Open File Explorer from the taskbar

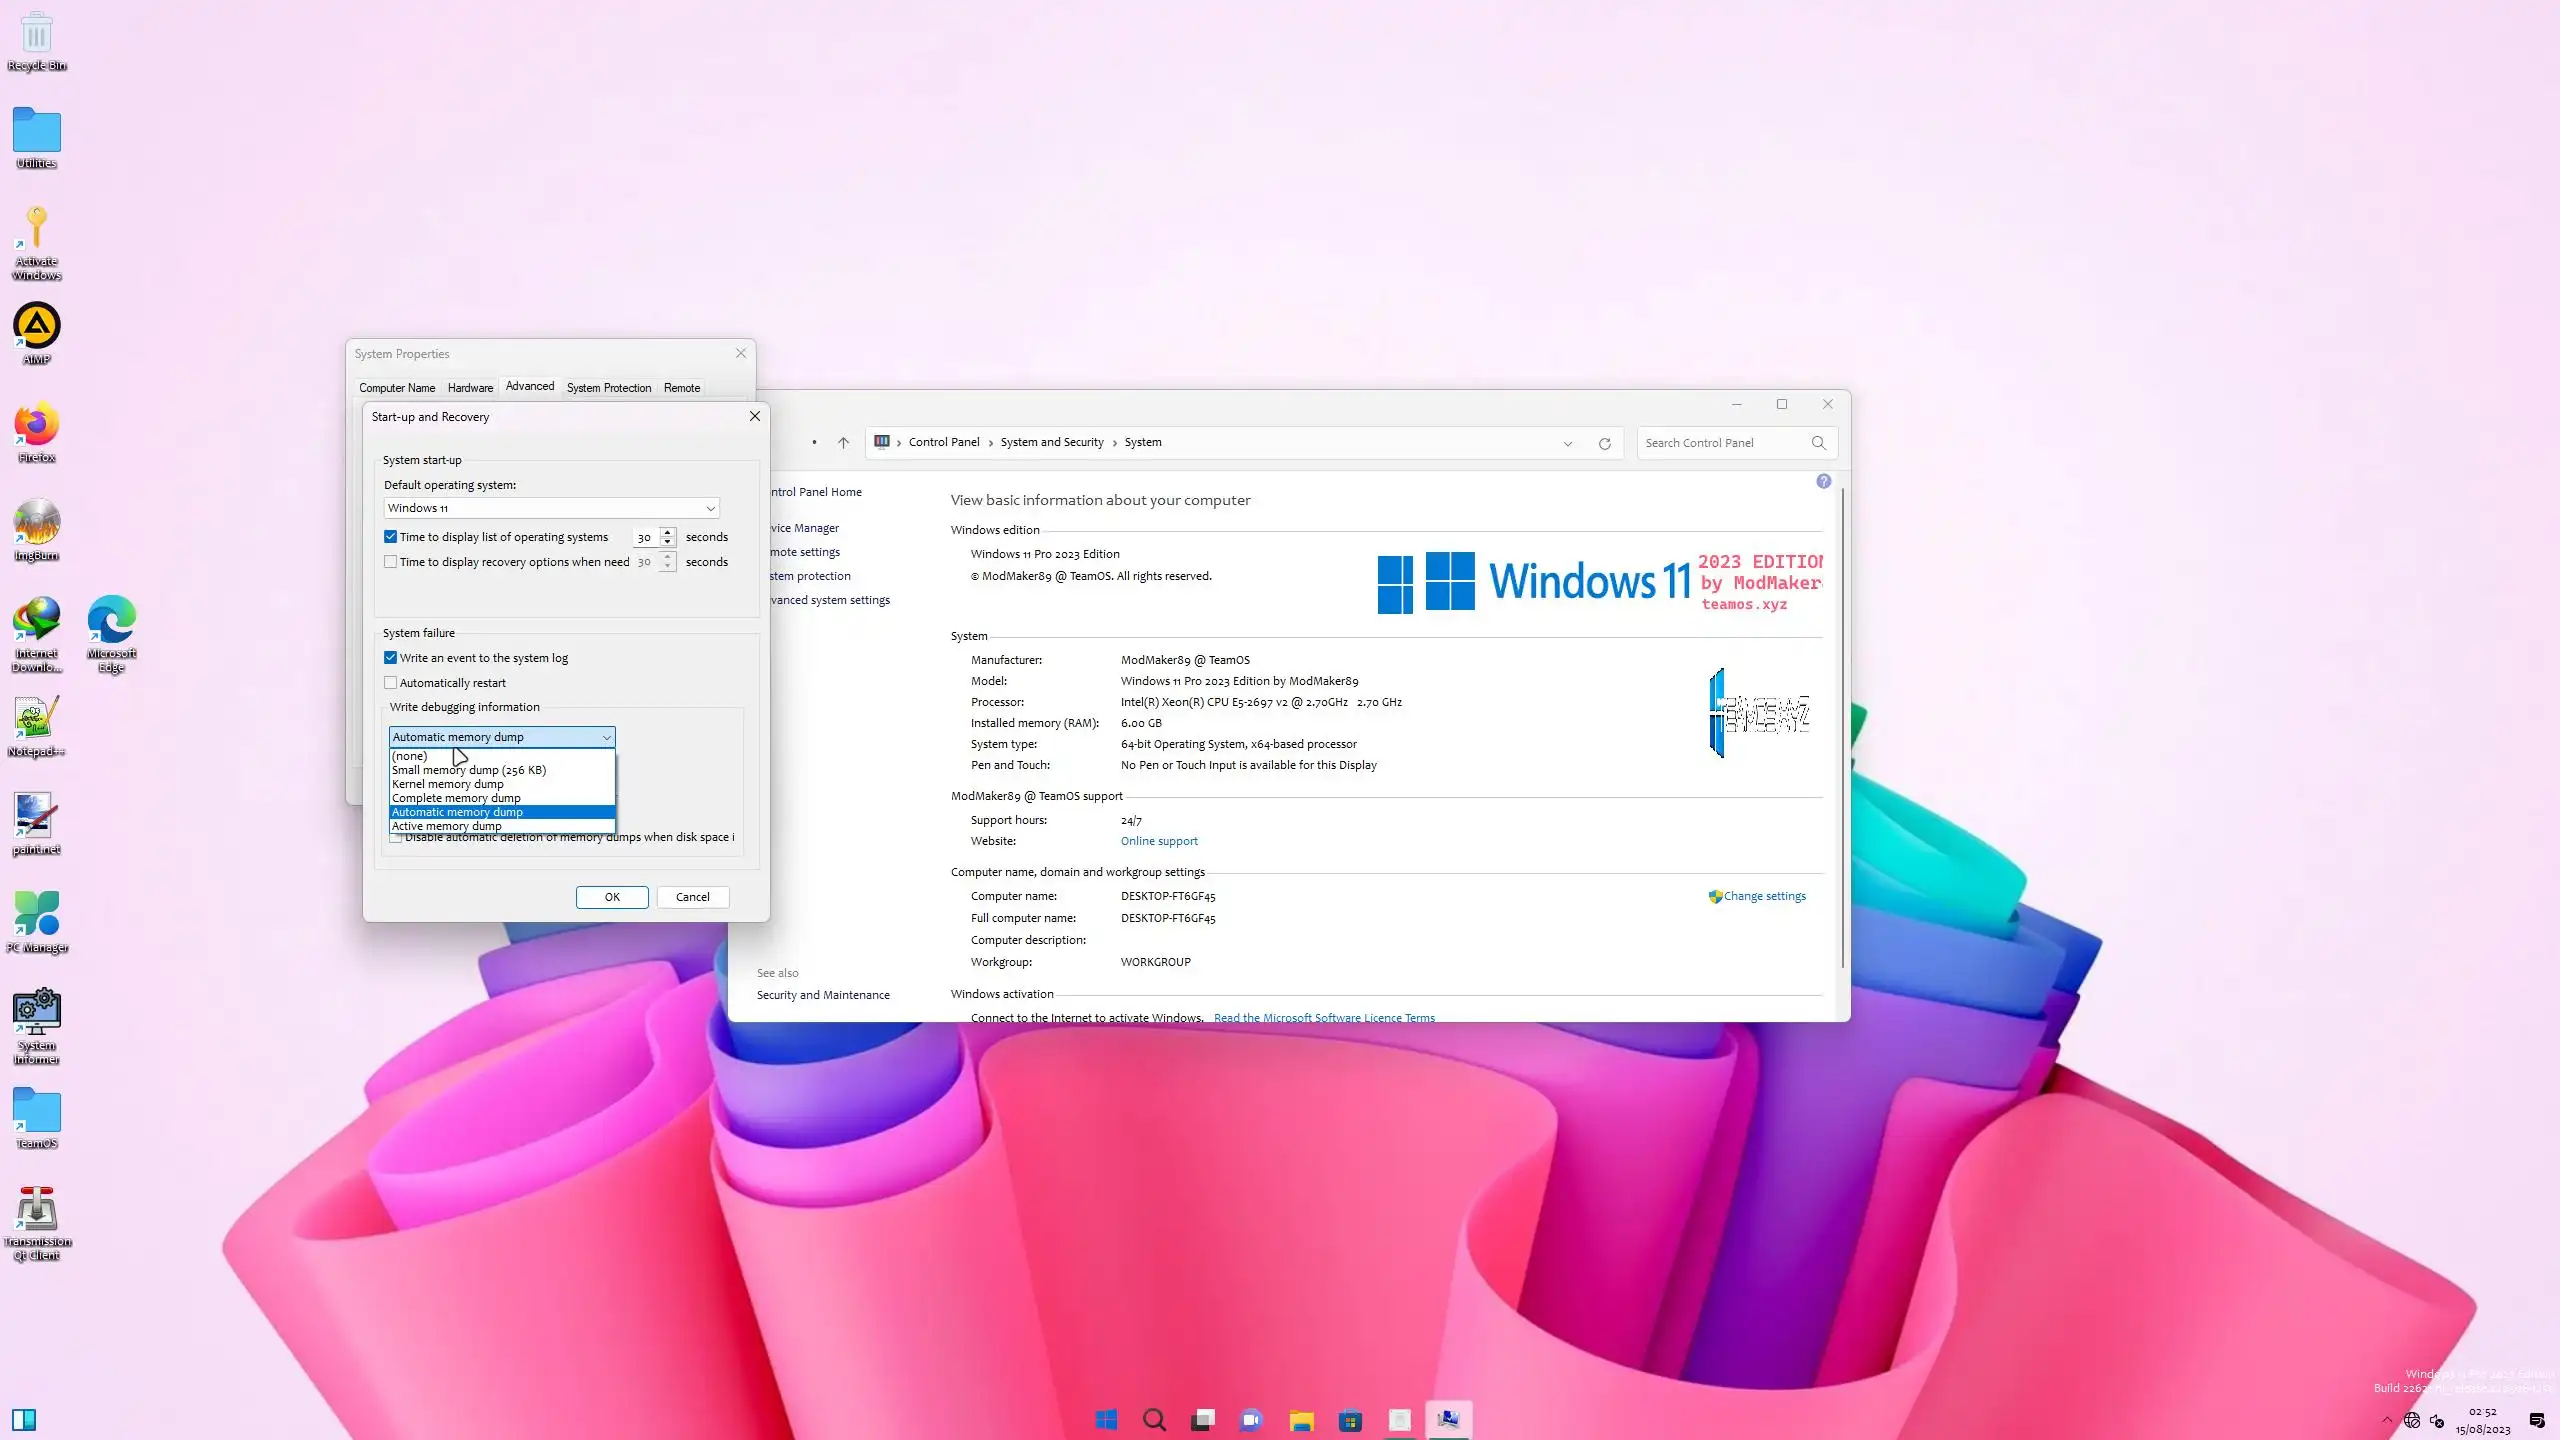[x=1301, y=1419]
